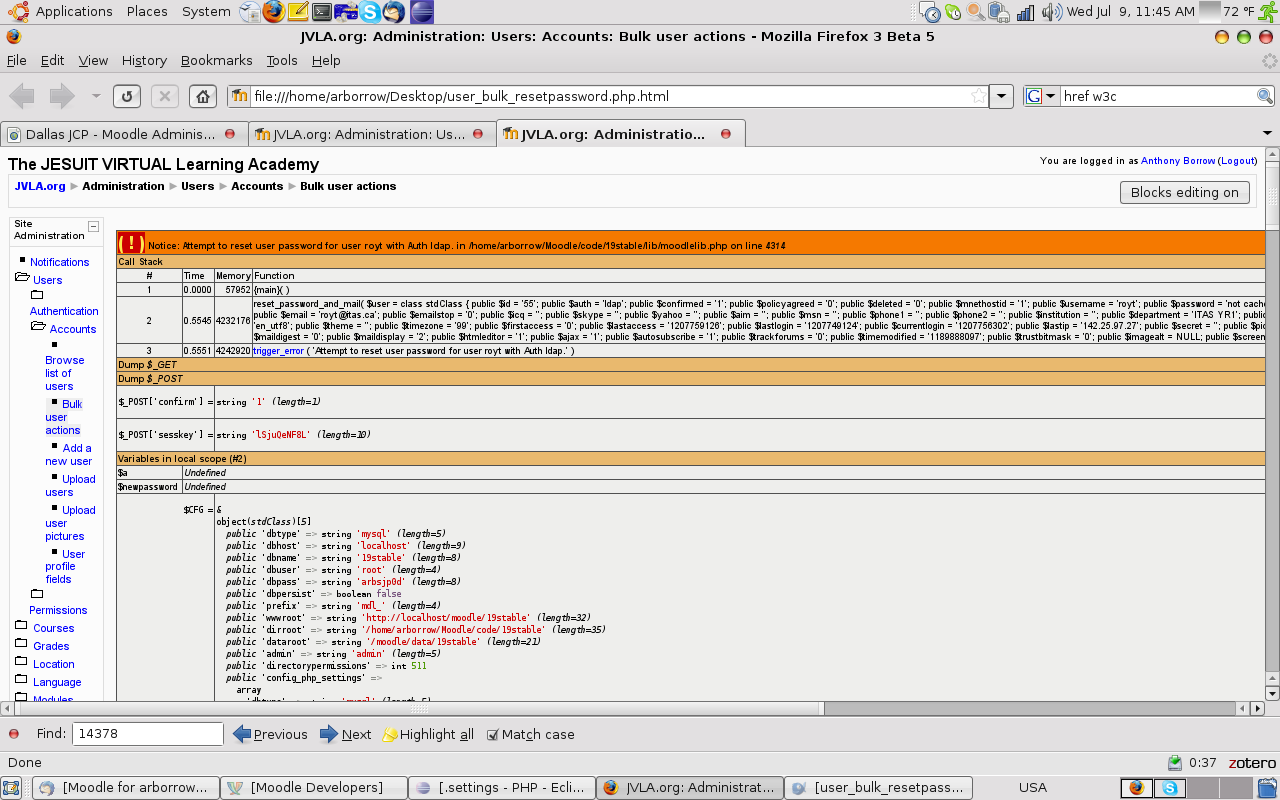Open the GNOME Places menu
The height and width of the screenshot is (800, 1280).
[x=147, y=12]
